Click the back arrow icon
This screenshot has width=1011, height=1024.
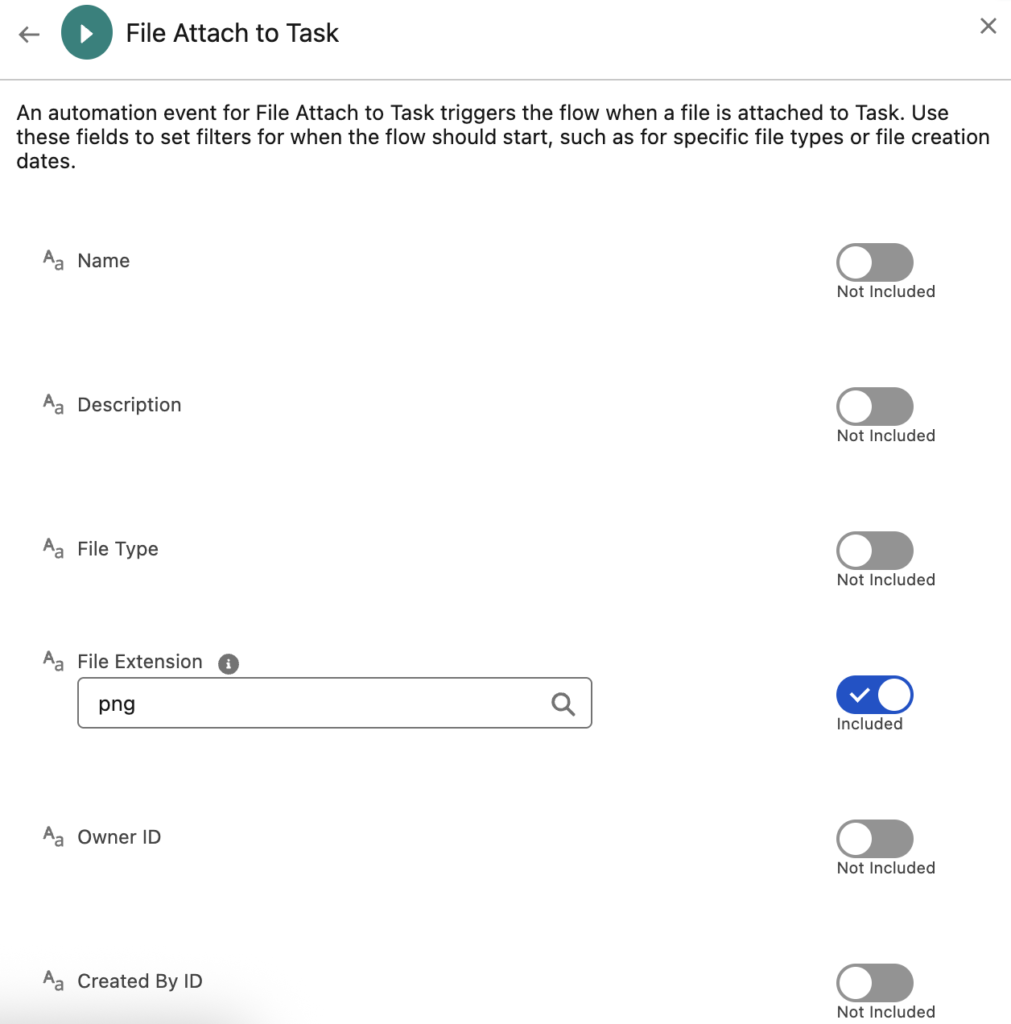(29, 34)
